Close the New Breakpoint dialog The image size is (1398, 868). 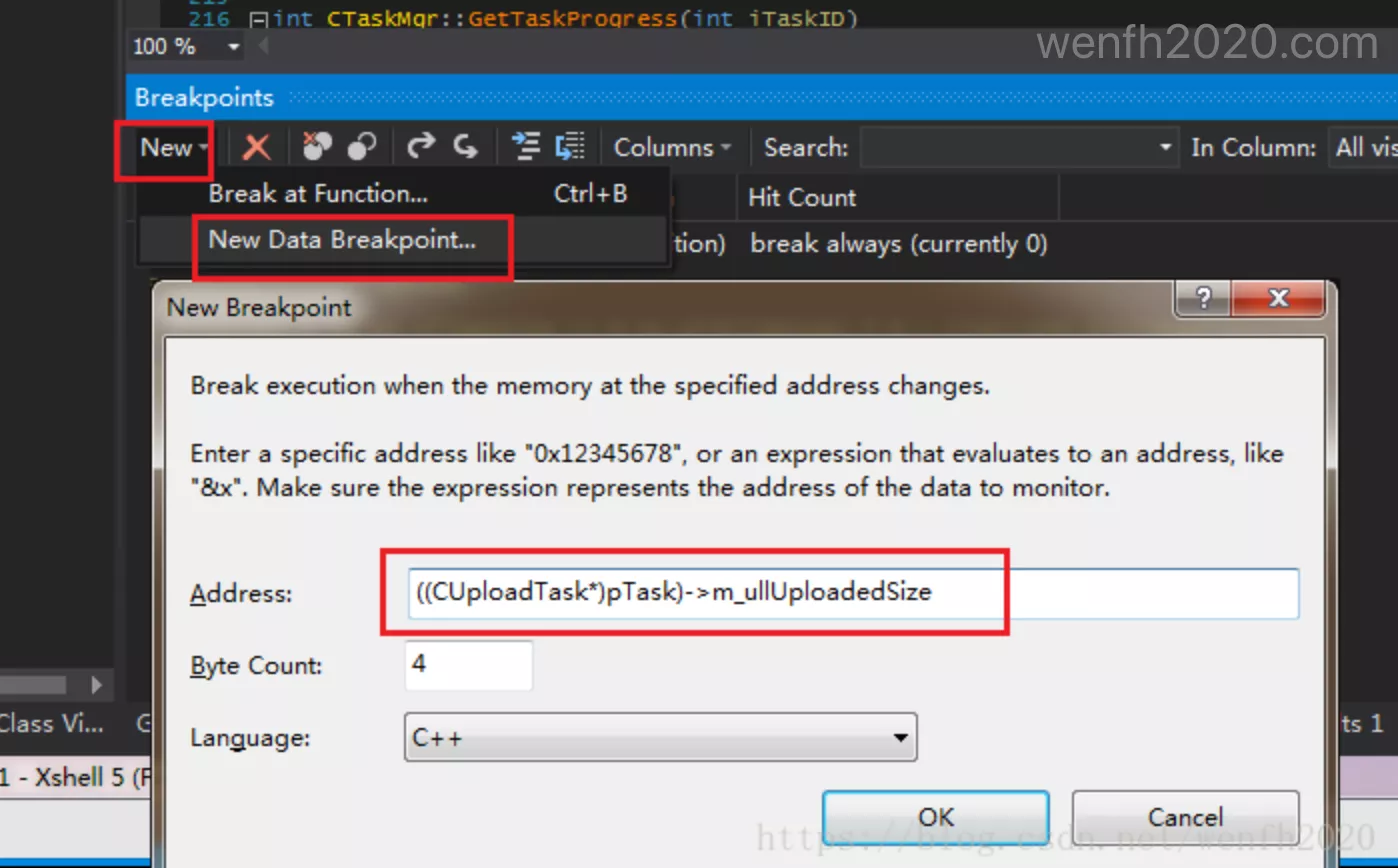pyautogui.click(x=1278, y=299)
